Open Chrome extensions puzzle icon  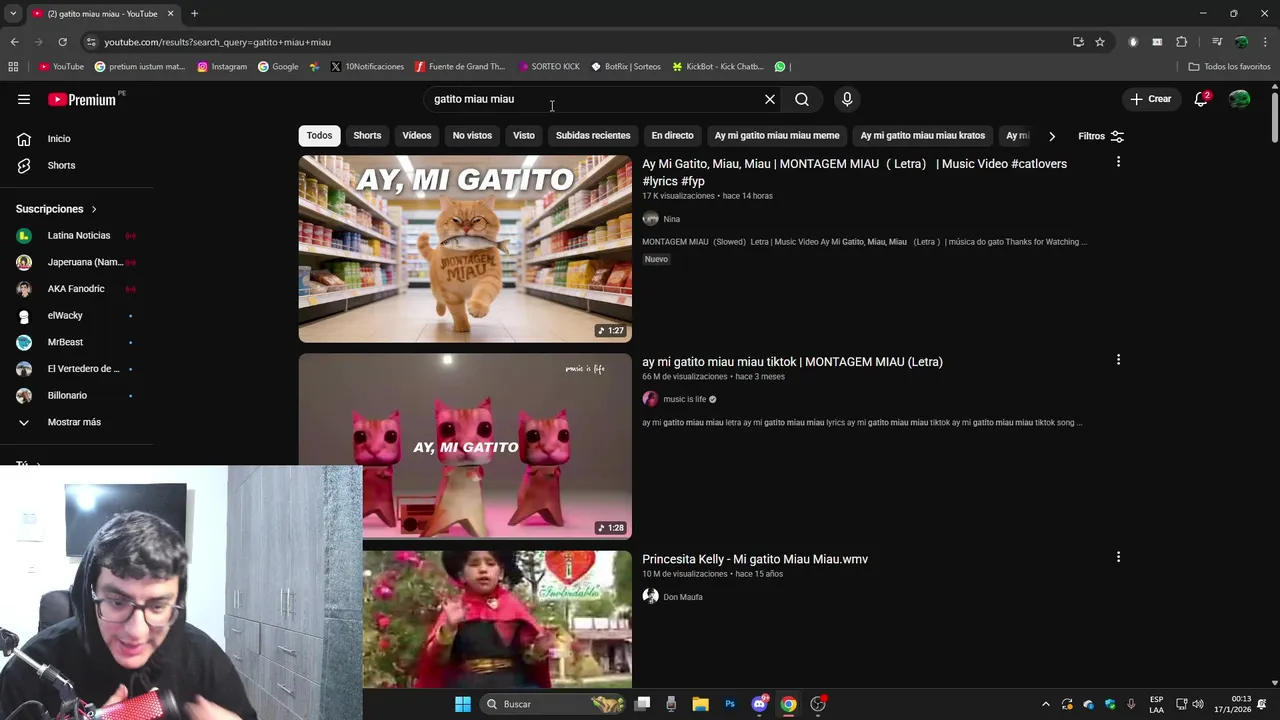point(1181,42)
